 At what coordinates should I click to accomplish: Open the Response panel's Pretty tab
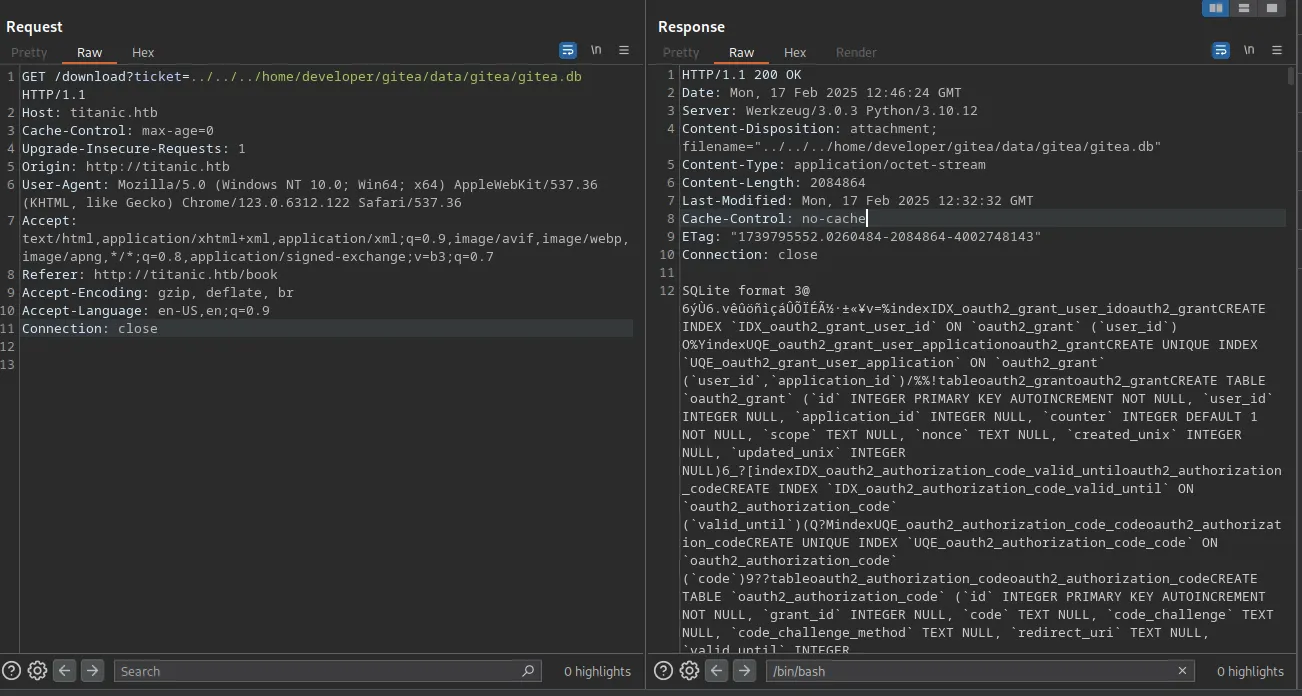[x=681, y=52]
